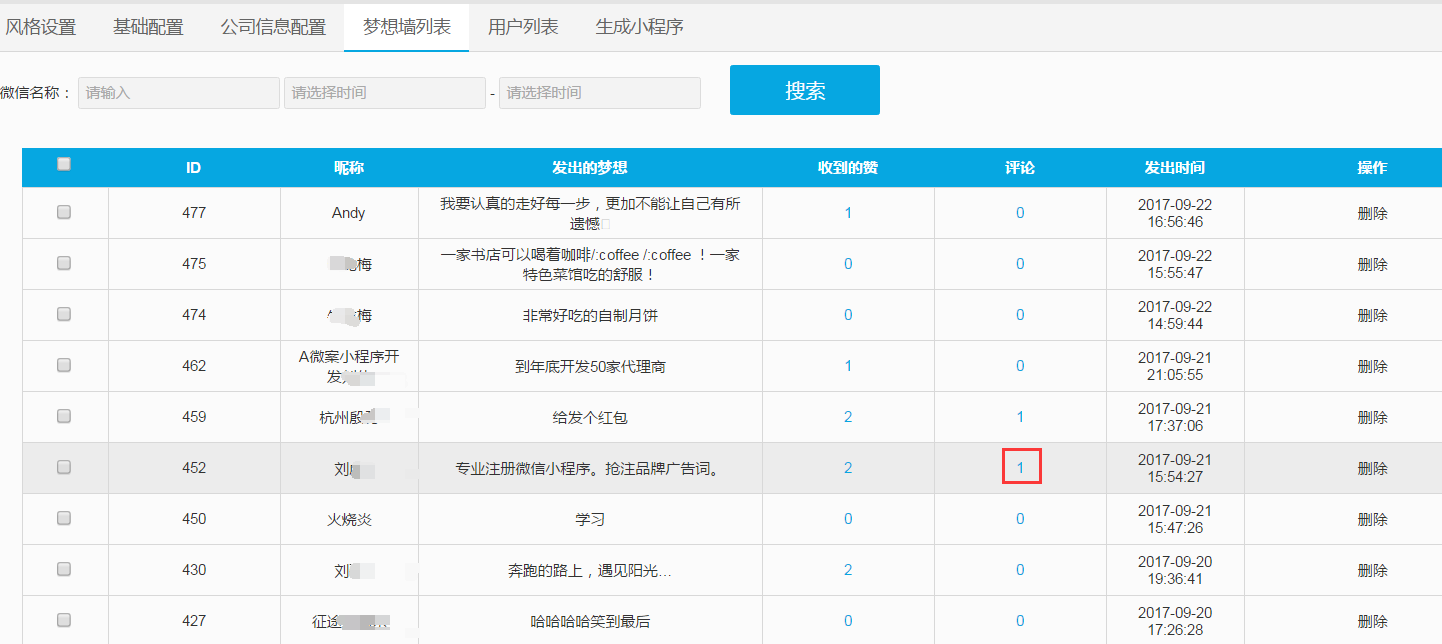Delete the dream entry from Andy

tap(1372, 213)
